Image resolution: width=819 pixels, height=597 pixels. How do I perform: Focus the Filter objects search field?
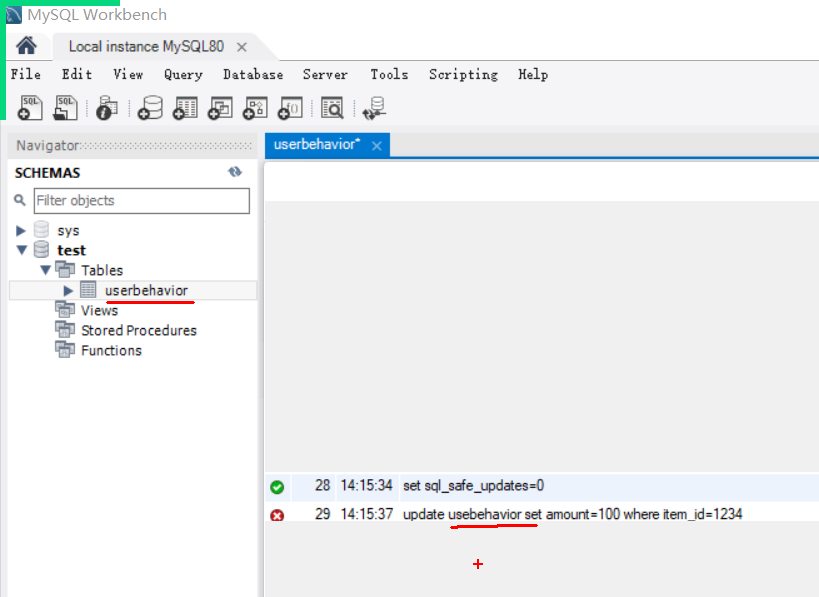tap(142, 201)
